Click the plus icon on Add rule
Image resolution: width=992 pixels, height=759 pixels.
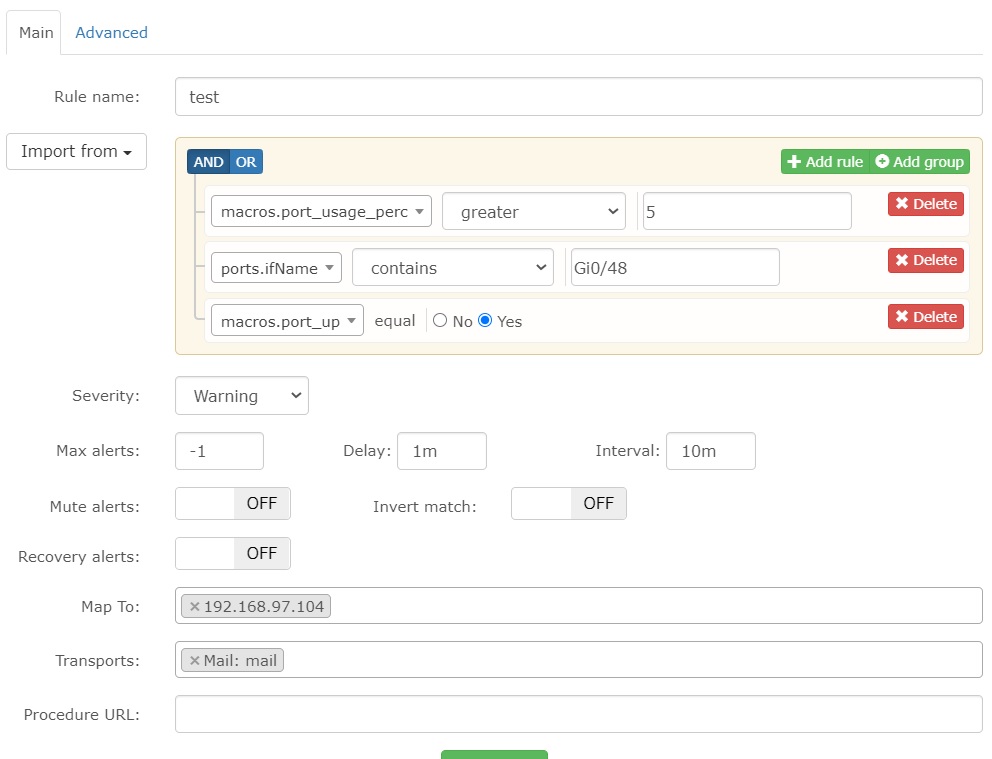[794, 162]
